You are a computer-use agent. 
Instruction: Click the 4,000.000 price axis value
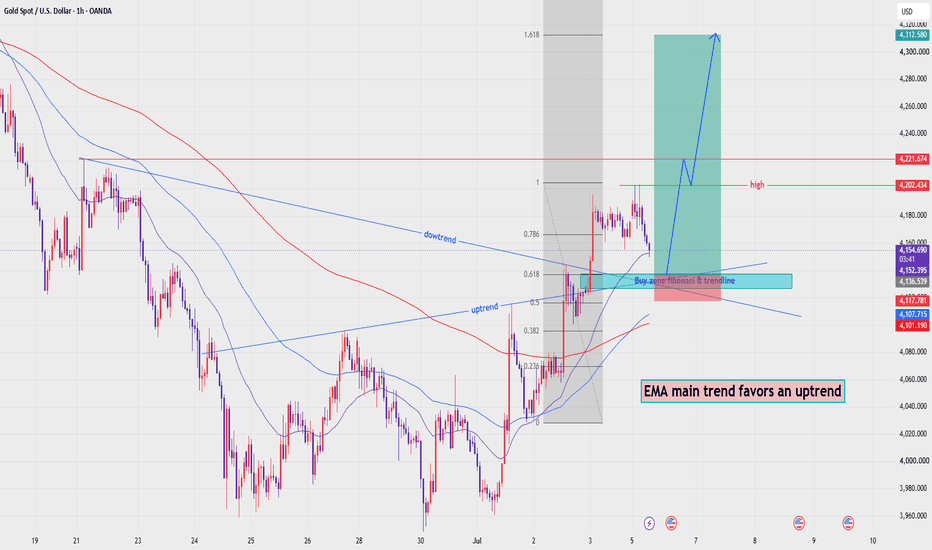[x=914, y=461]
